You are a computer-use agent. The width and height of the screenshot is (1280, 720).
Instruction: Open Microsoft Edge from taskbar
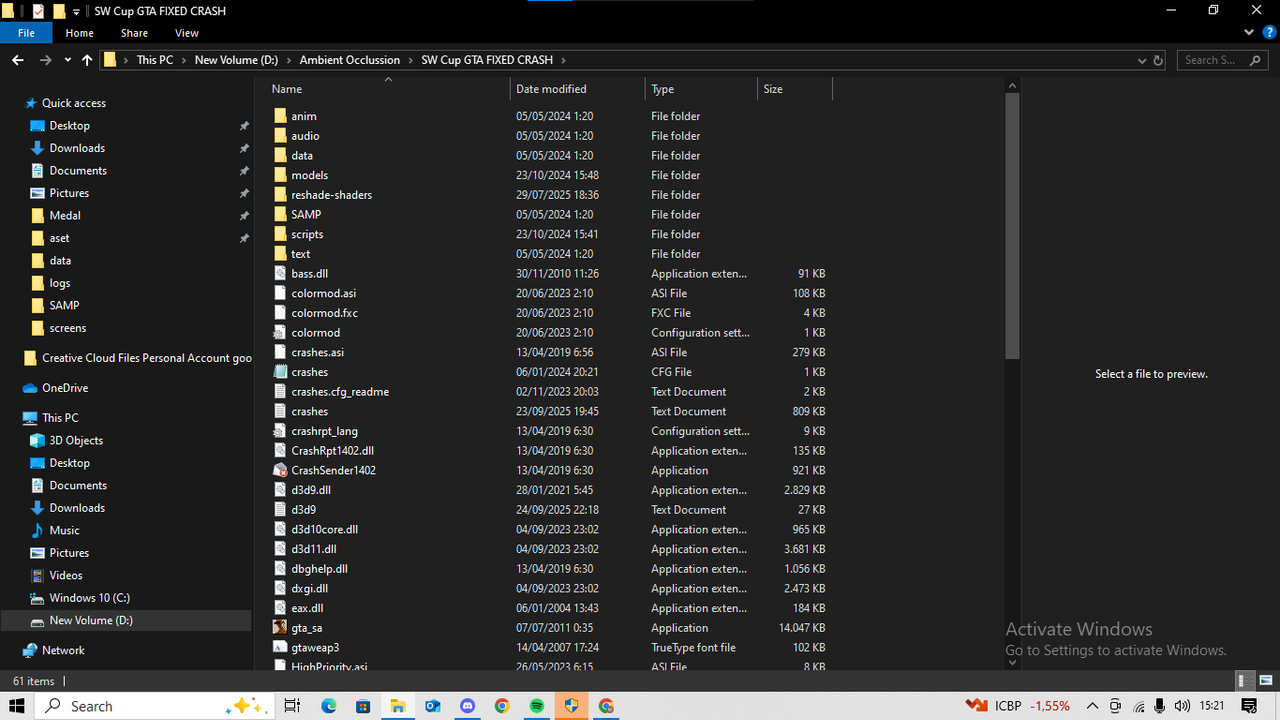pos(328,706)
